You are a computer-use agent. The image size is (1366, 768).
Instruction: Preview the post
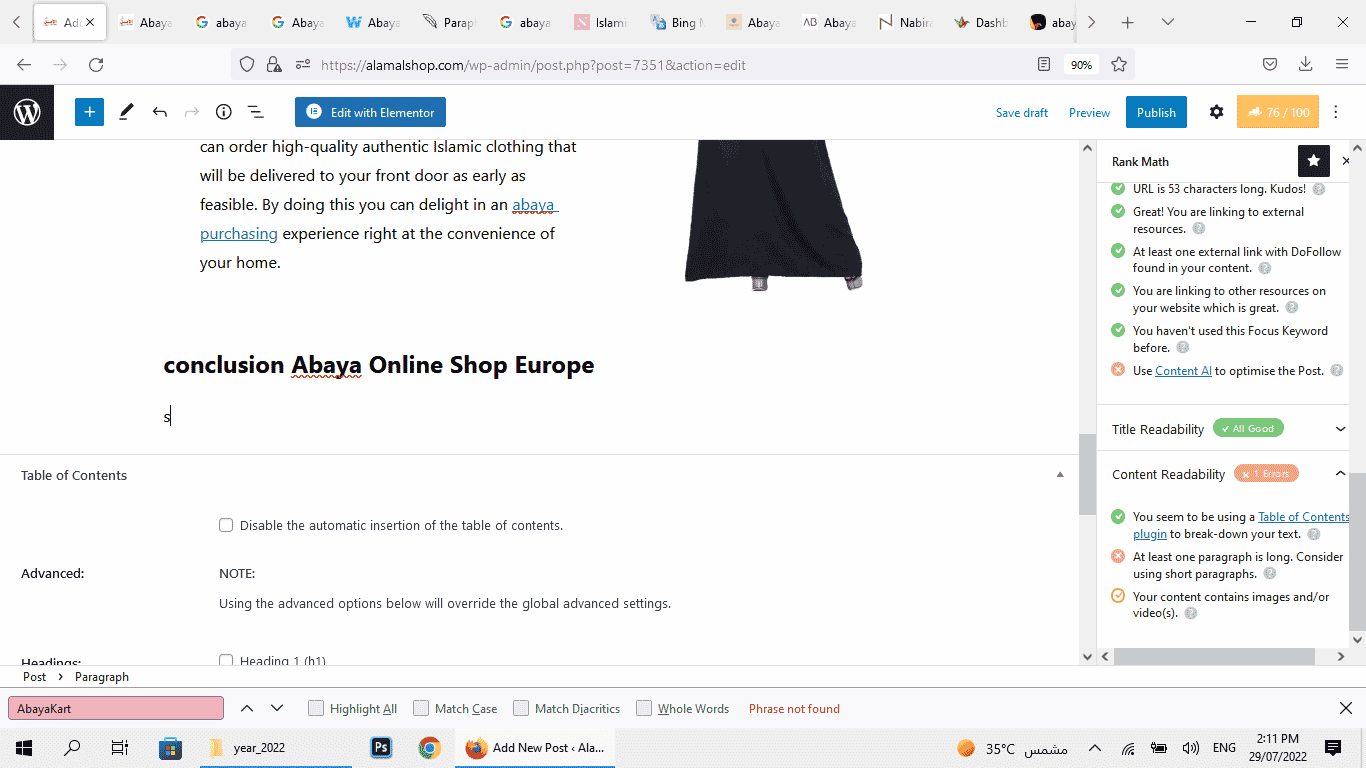coord(1089,113)
